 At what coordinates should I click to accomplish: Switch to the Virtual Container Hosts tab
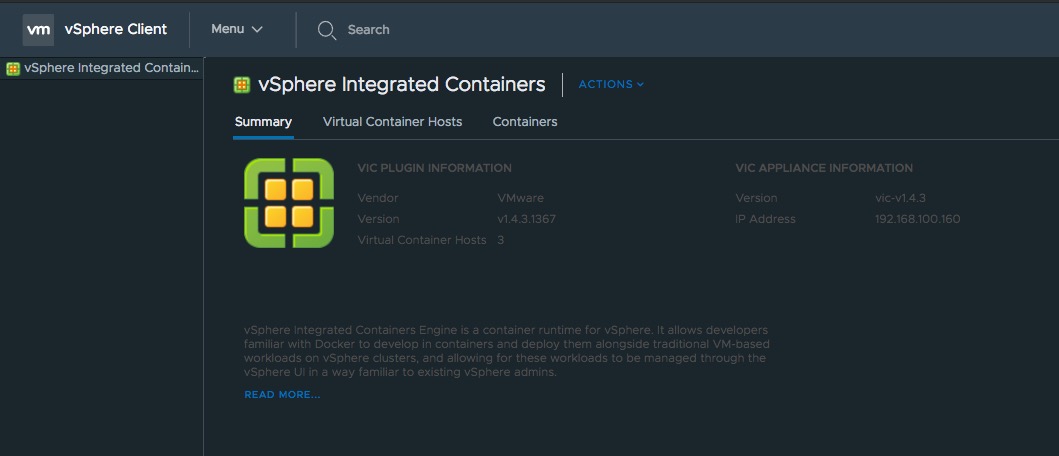point(392,122)
